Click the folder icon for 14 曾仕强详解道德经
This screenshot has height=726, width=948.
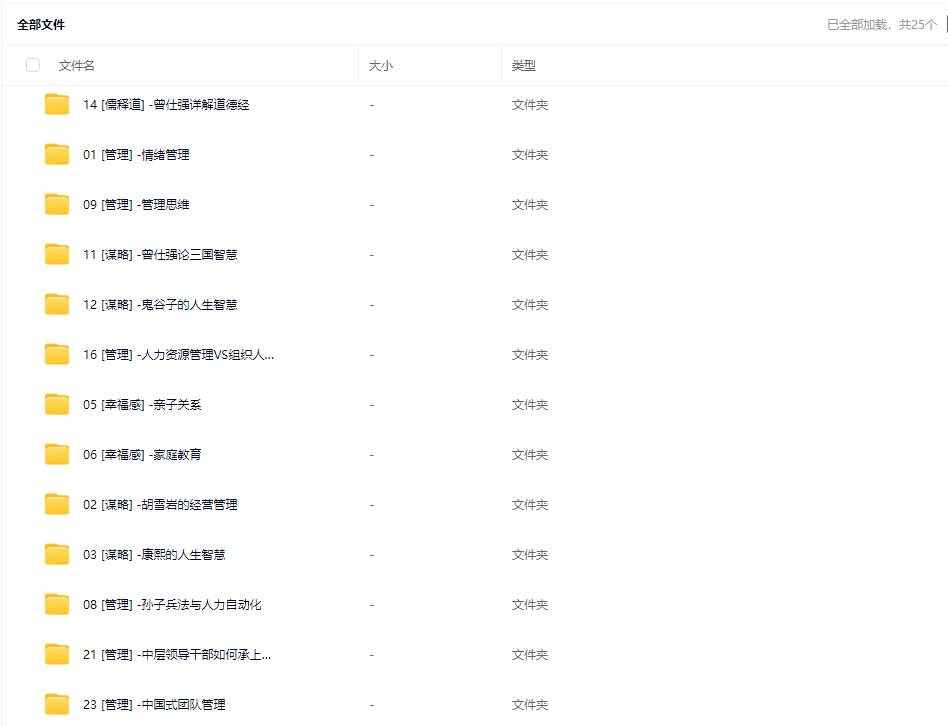(x=57, y=104)
